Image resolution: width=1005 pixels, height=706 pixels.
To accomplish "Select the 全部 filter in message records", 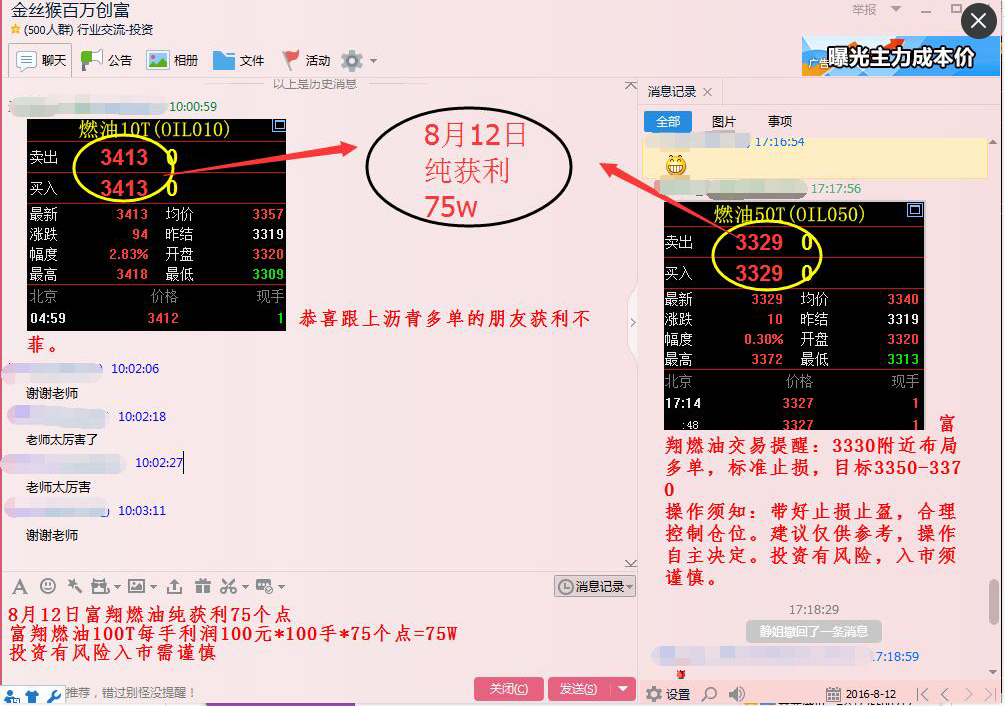I will tap(668, 121).
